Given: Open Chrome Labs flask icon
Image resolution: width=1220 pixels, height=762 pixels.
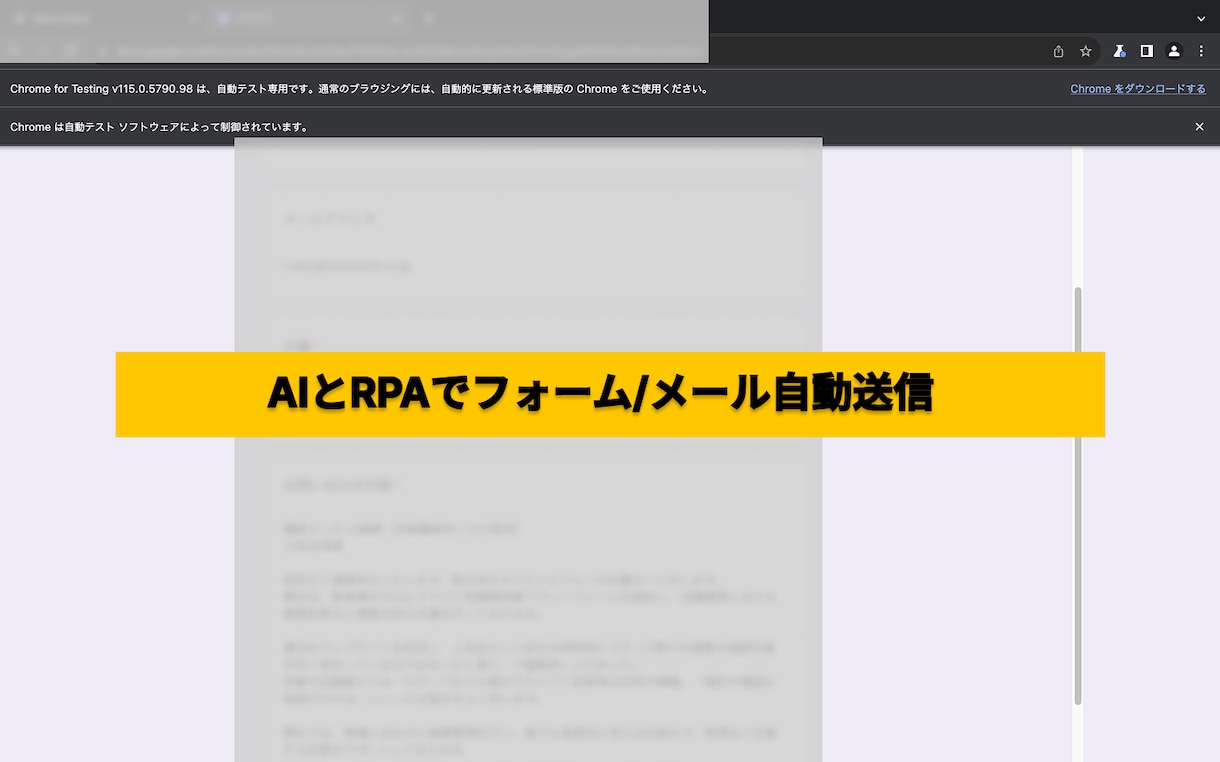Looking at the screenshot, I should 1120,51.
